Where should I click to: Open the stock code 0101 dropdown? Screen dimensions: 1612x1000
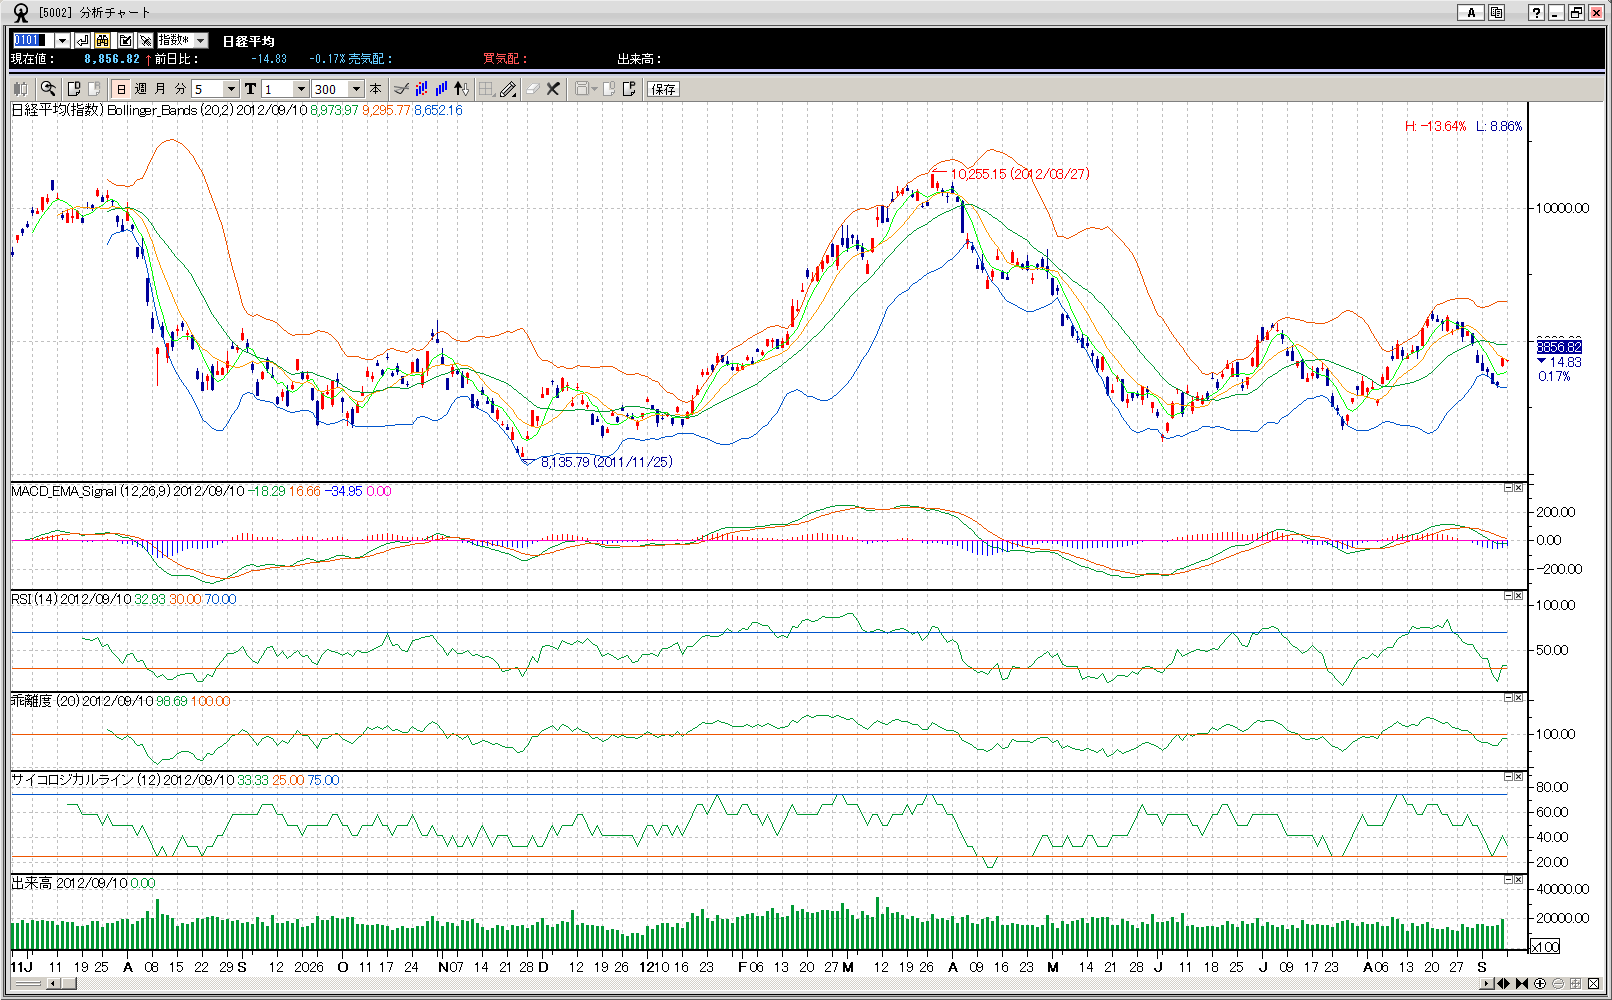[x=62, y=40]
